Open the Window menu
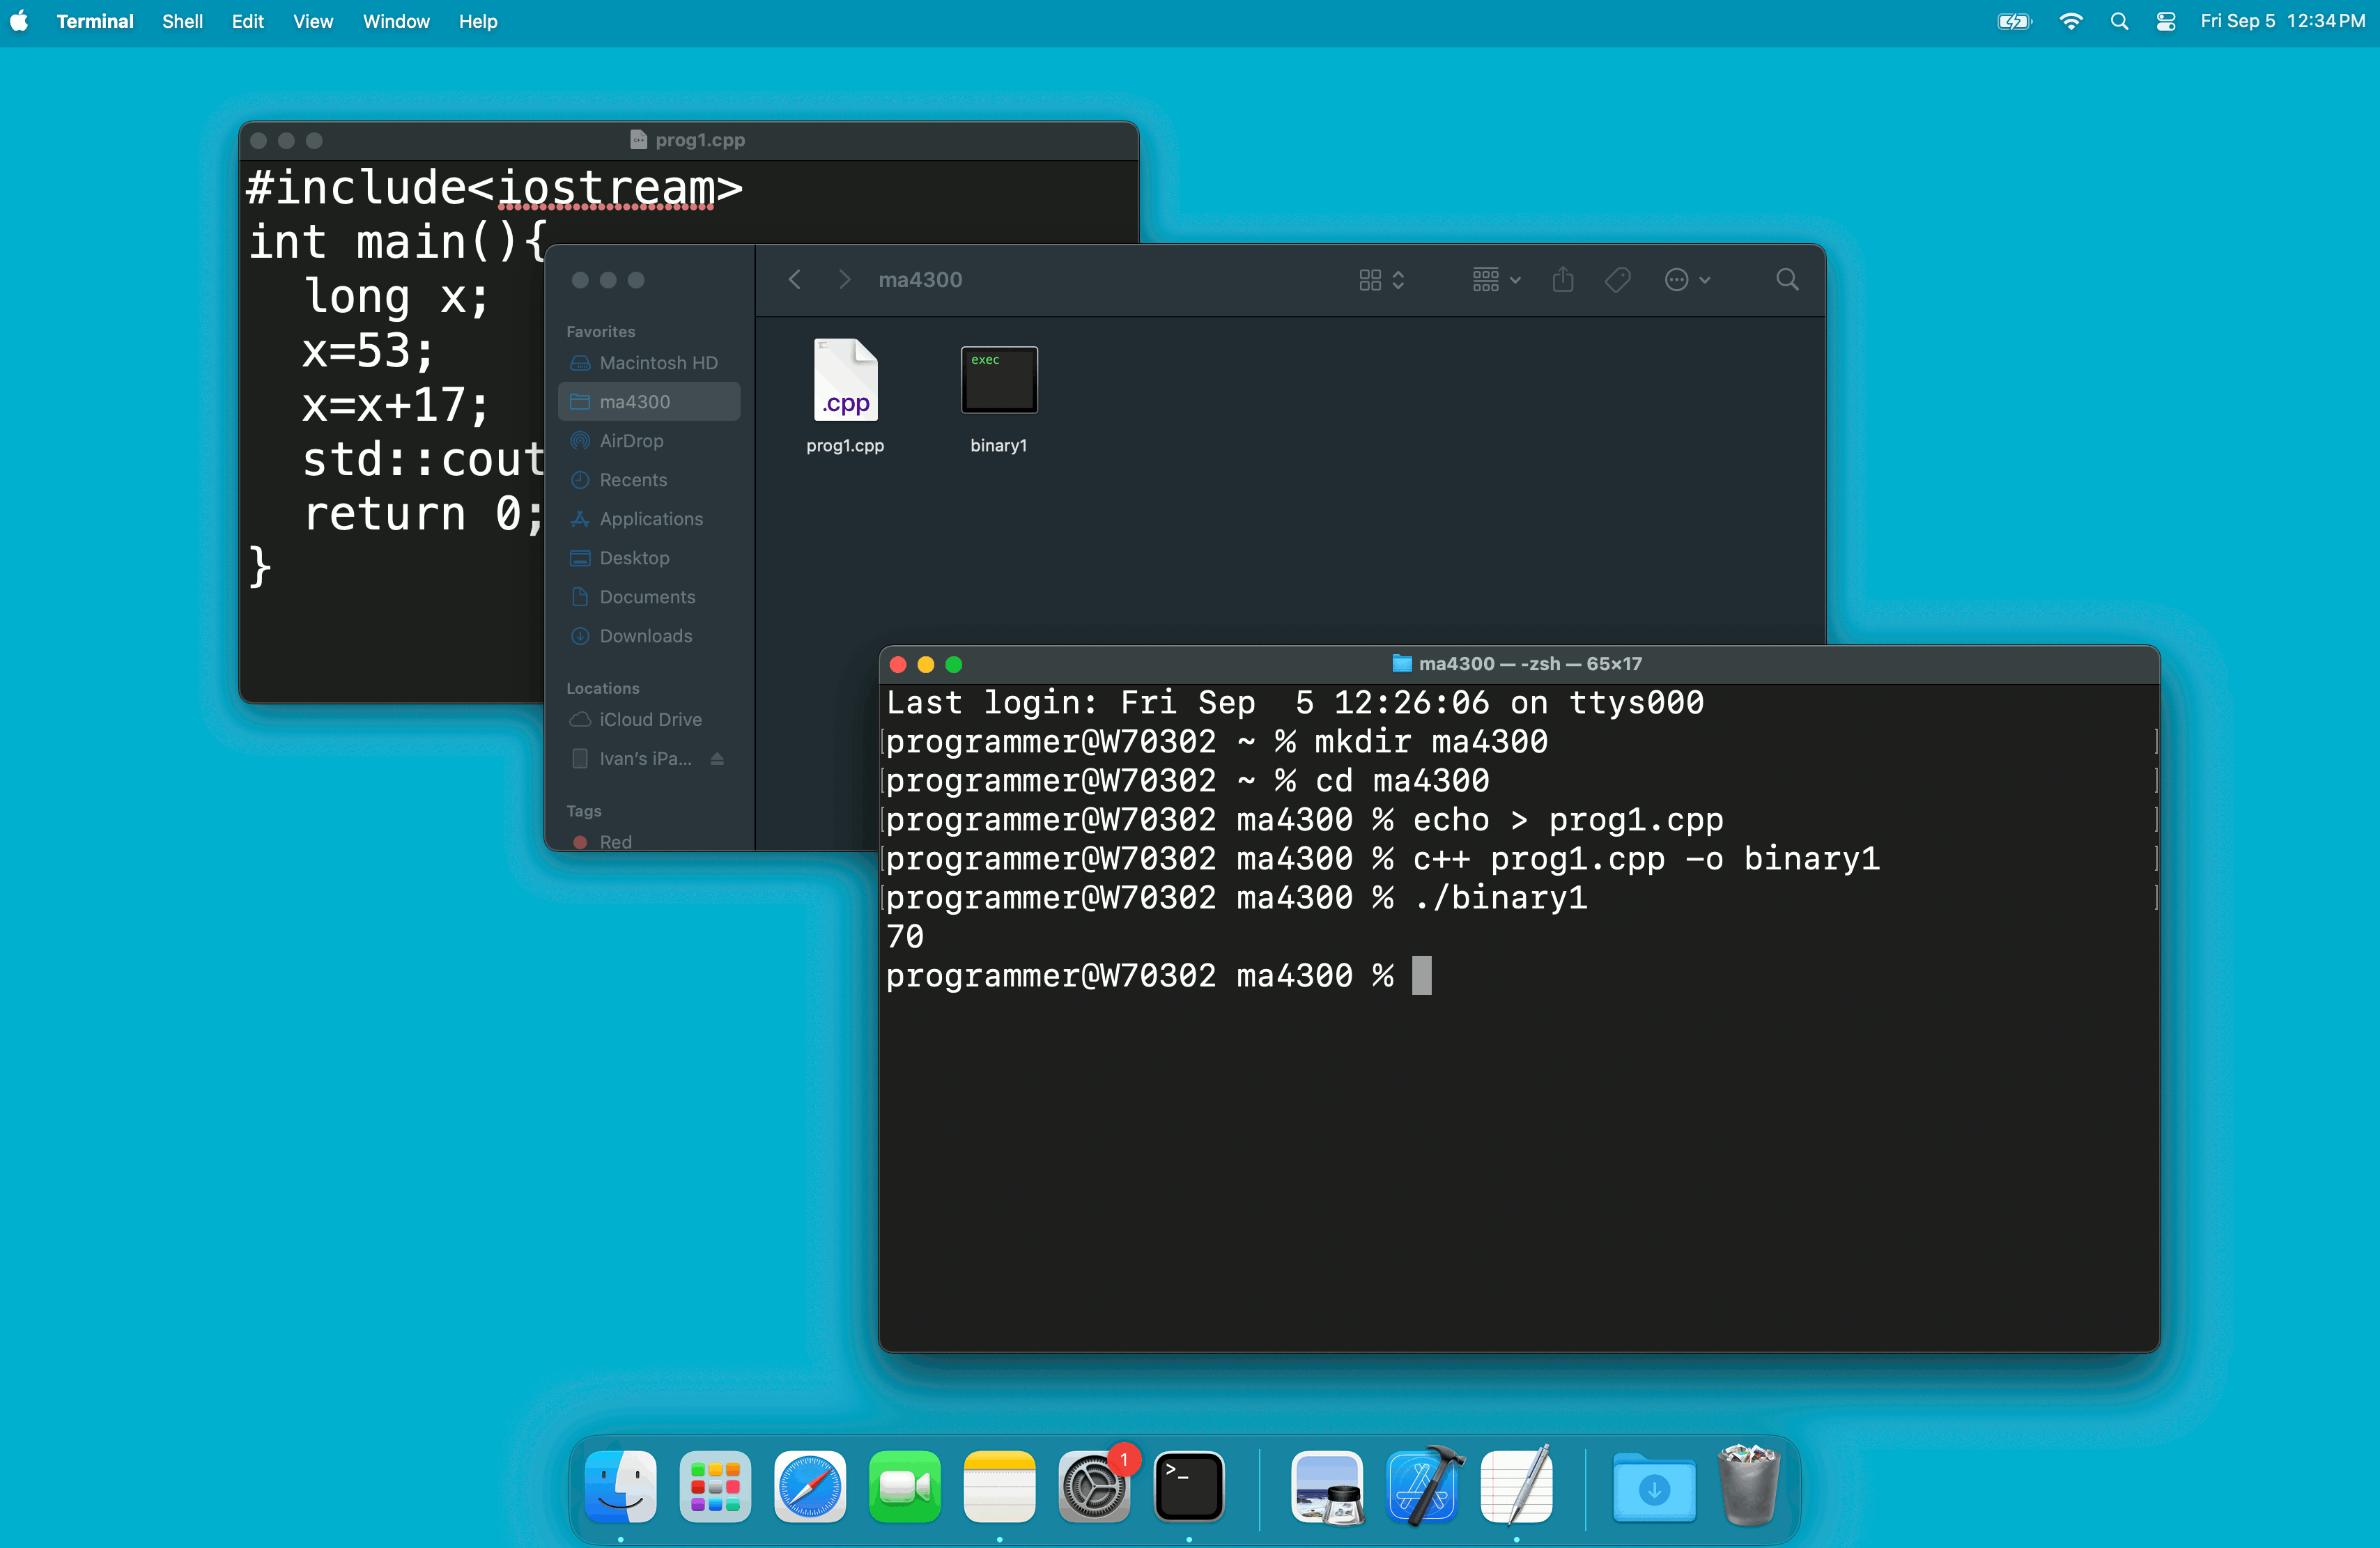 (x=395, y=21)
